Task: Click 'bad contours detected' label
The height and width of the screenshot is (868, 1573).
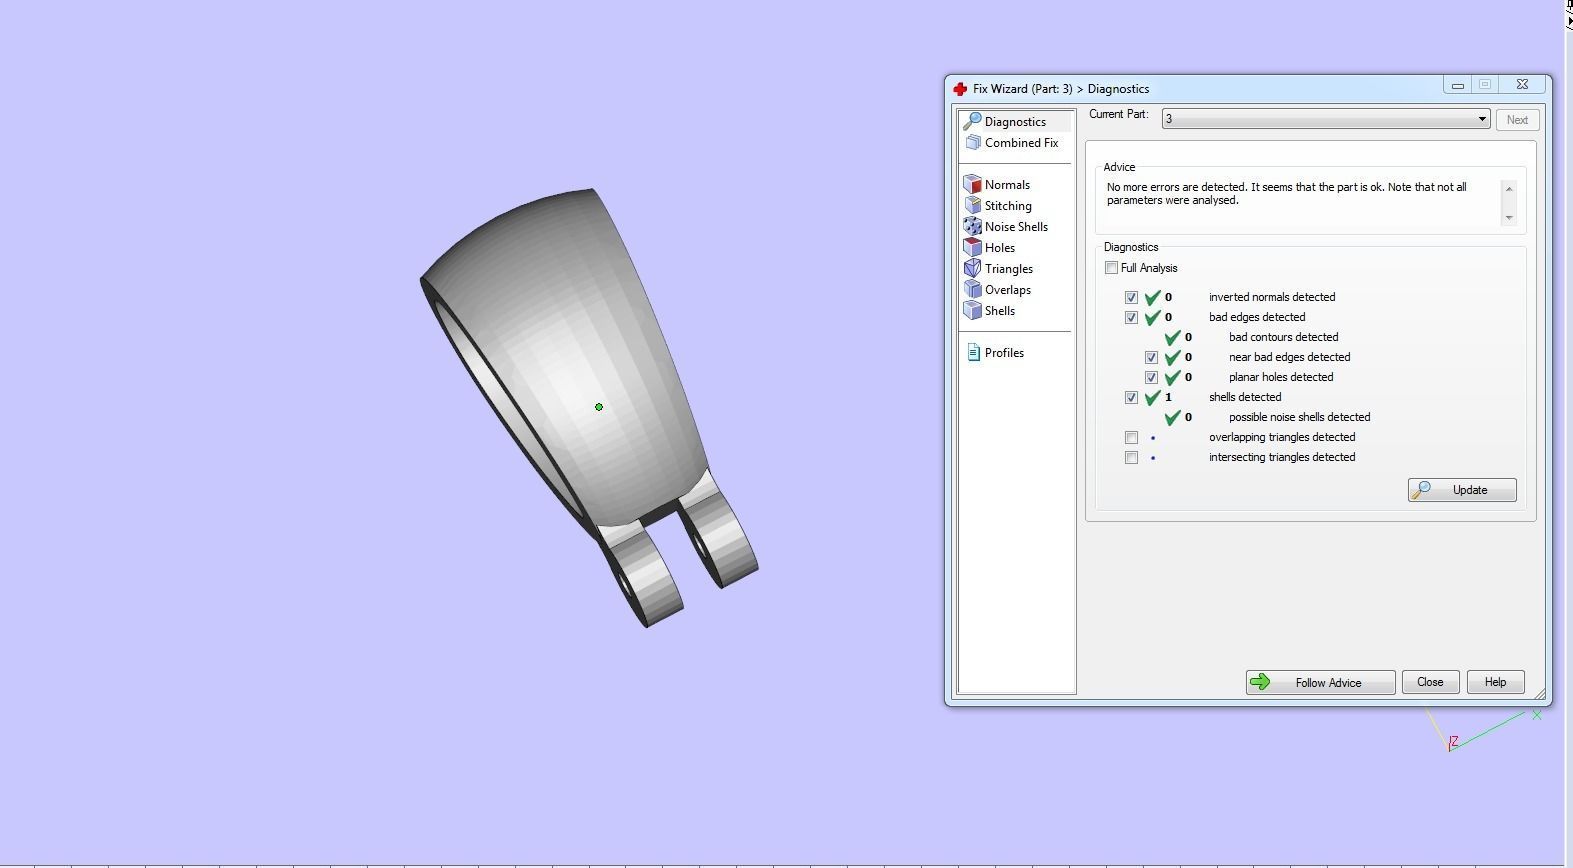Action: [1283, 337]
